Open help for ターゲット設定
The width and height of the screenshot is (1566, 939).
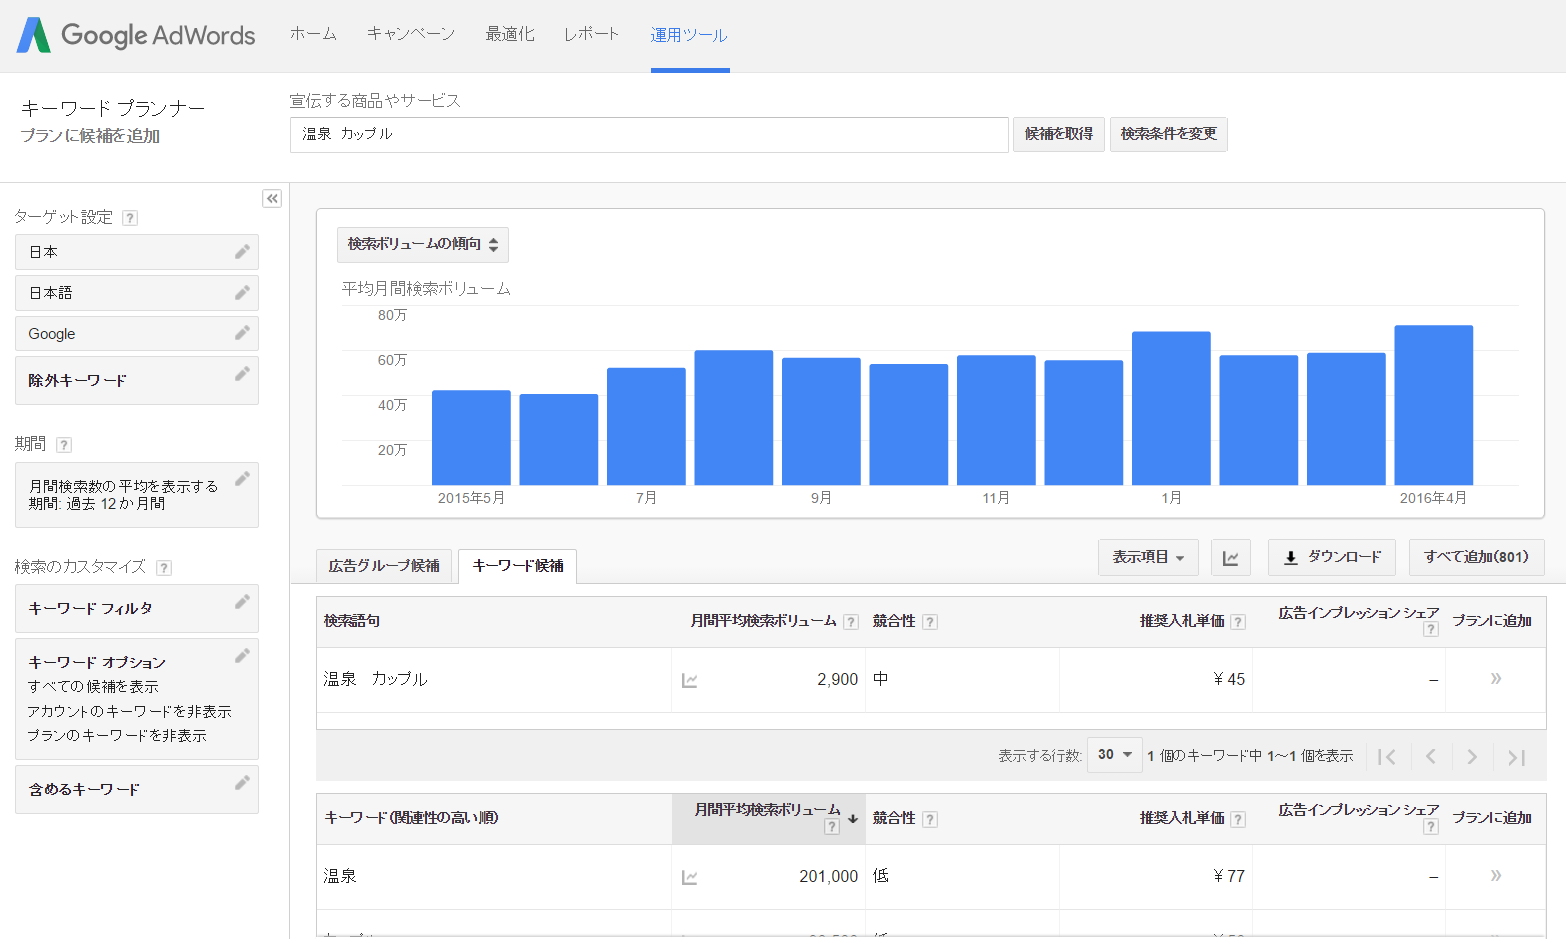tap(130, 218)
